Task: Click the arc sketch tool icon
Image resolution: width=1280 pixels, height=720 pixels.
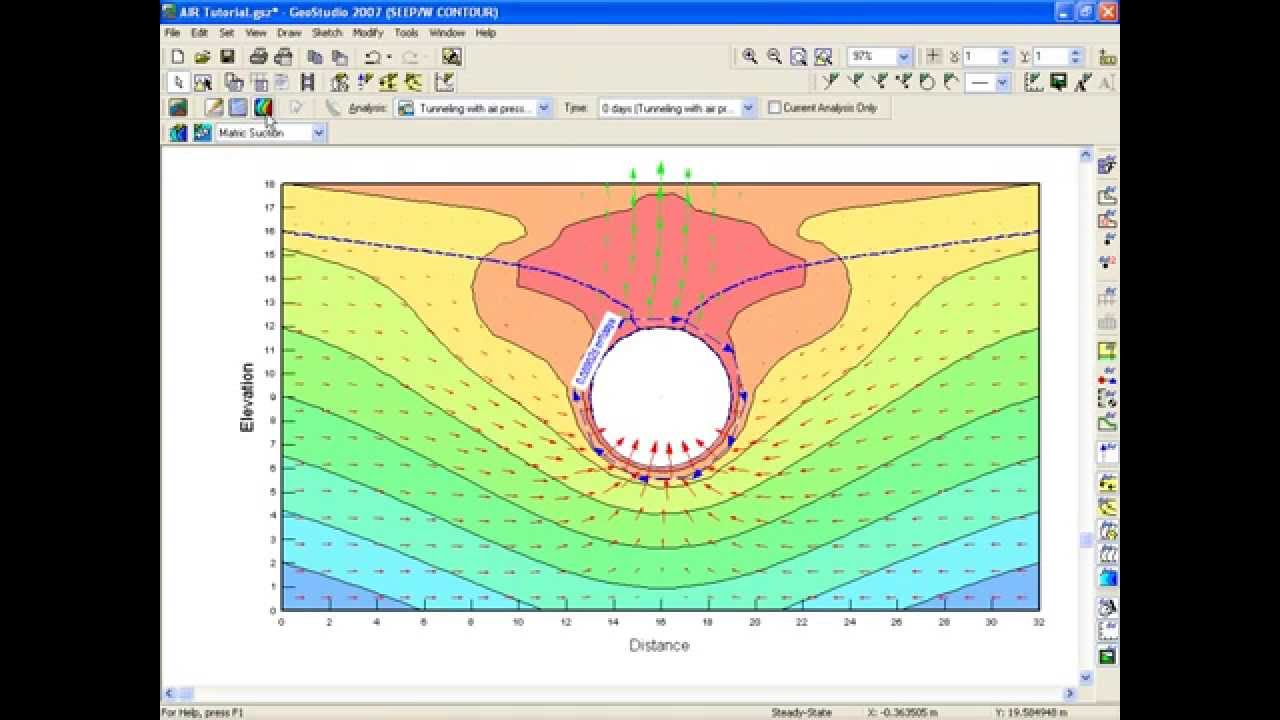Action: [950, 82]
